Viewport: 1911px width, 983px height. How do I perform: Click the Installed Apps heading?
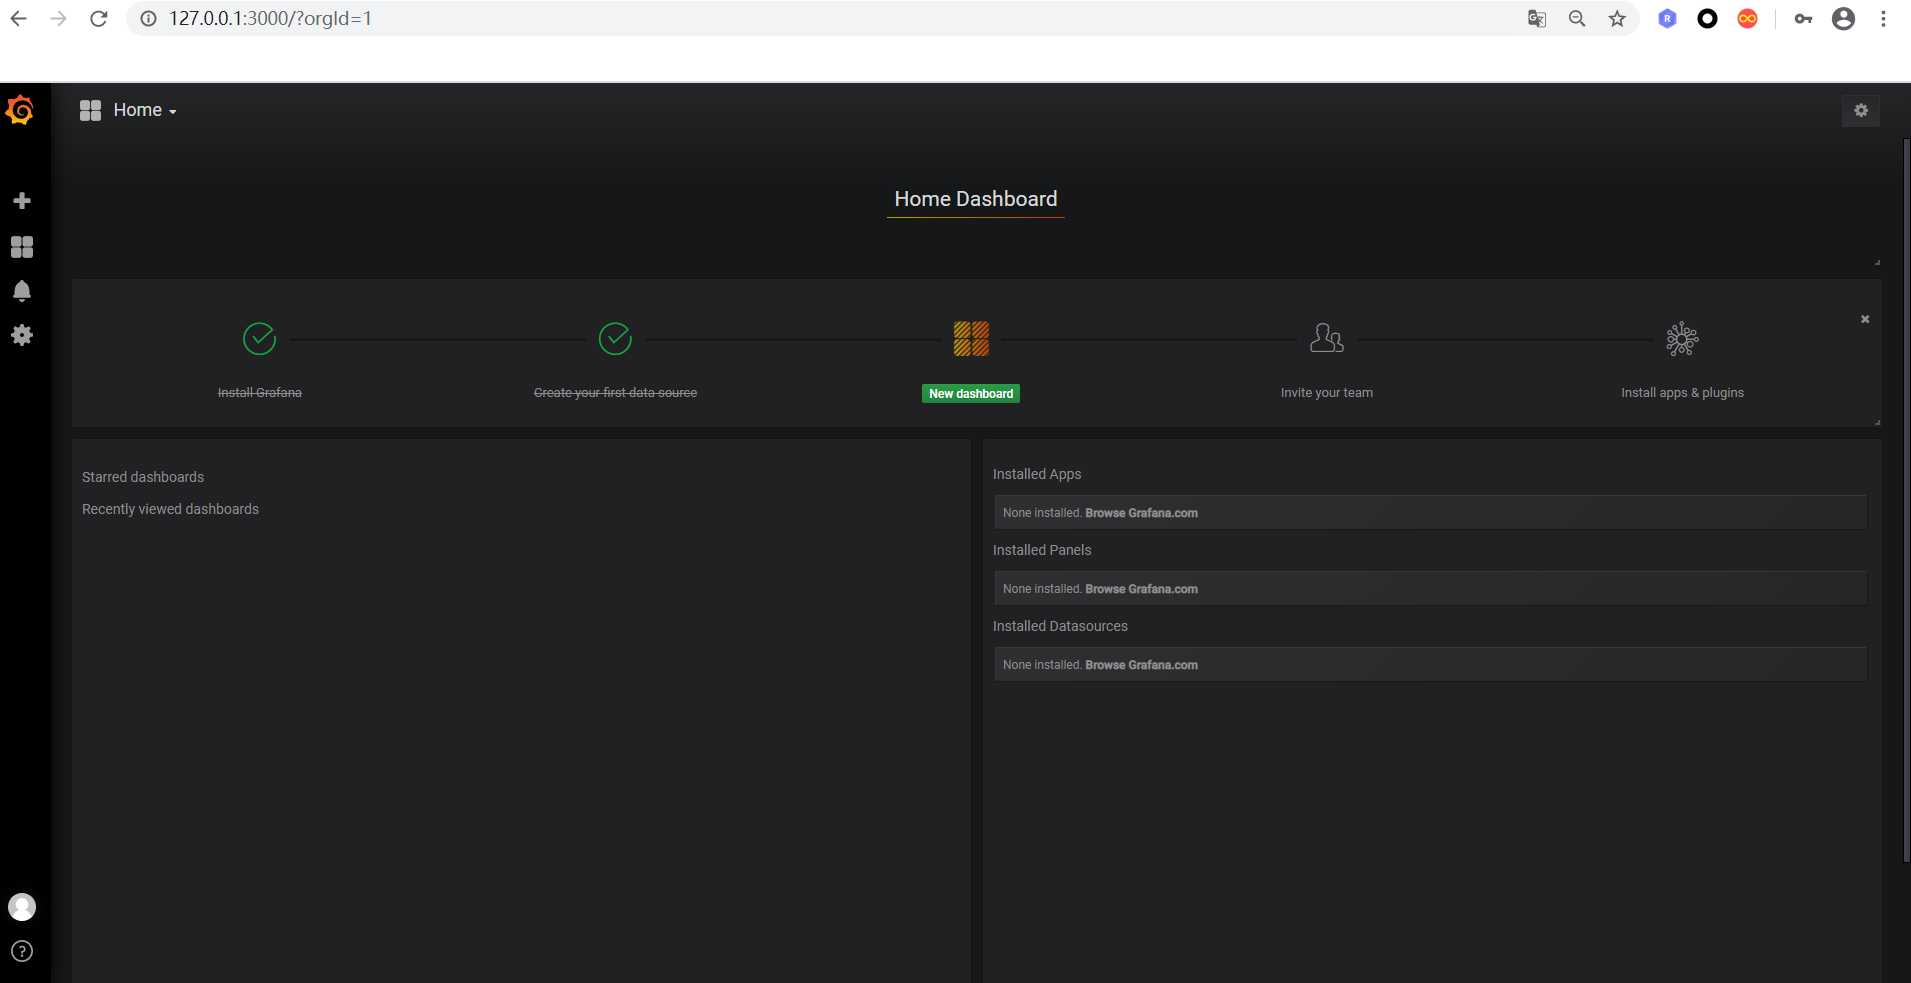pyautogui.click(x=1037, y=474)
